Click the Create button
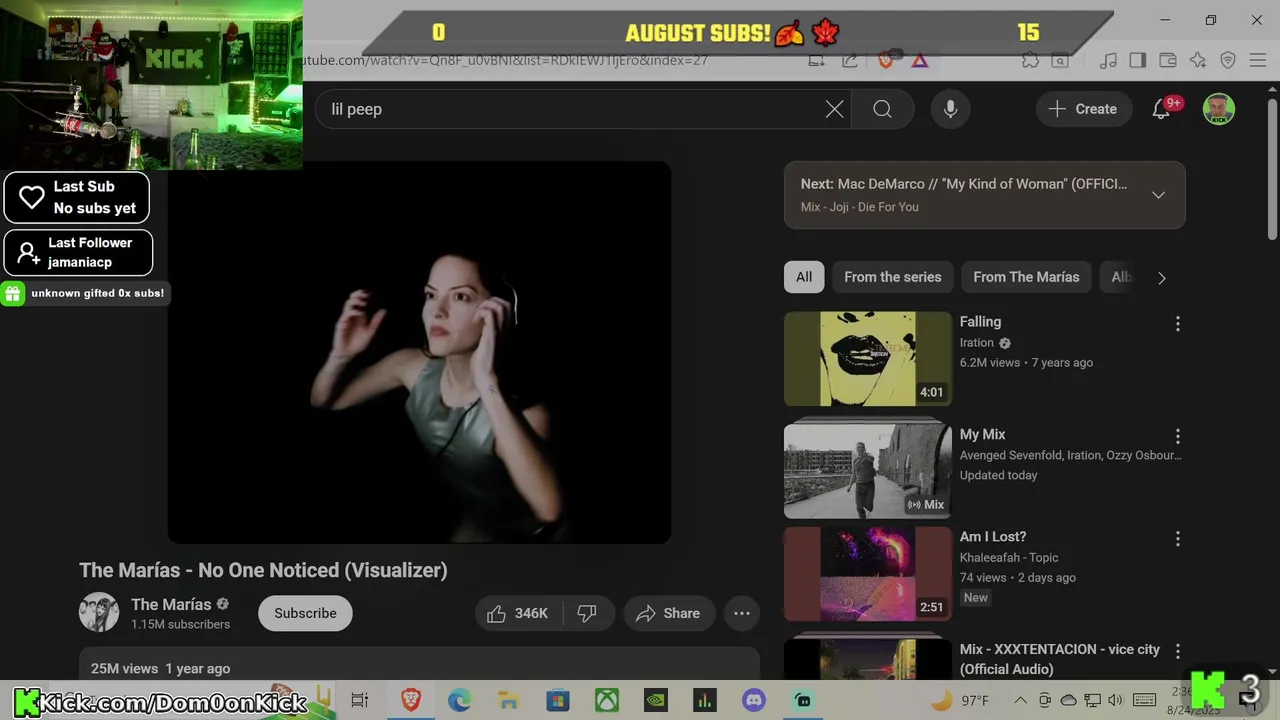This screenshot has width=1280, height=720. pyautogui.click(x=1083, y=109)
